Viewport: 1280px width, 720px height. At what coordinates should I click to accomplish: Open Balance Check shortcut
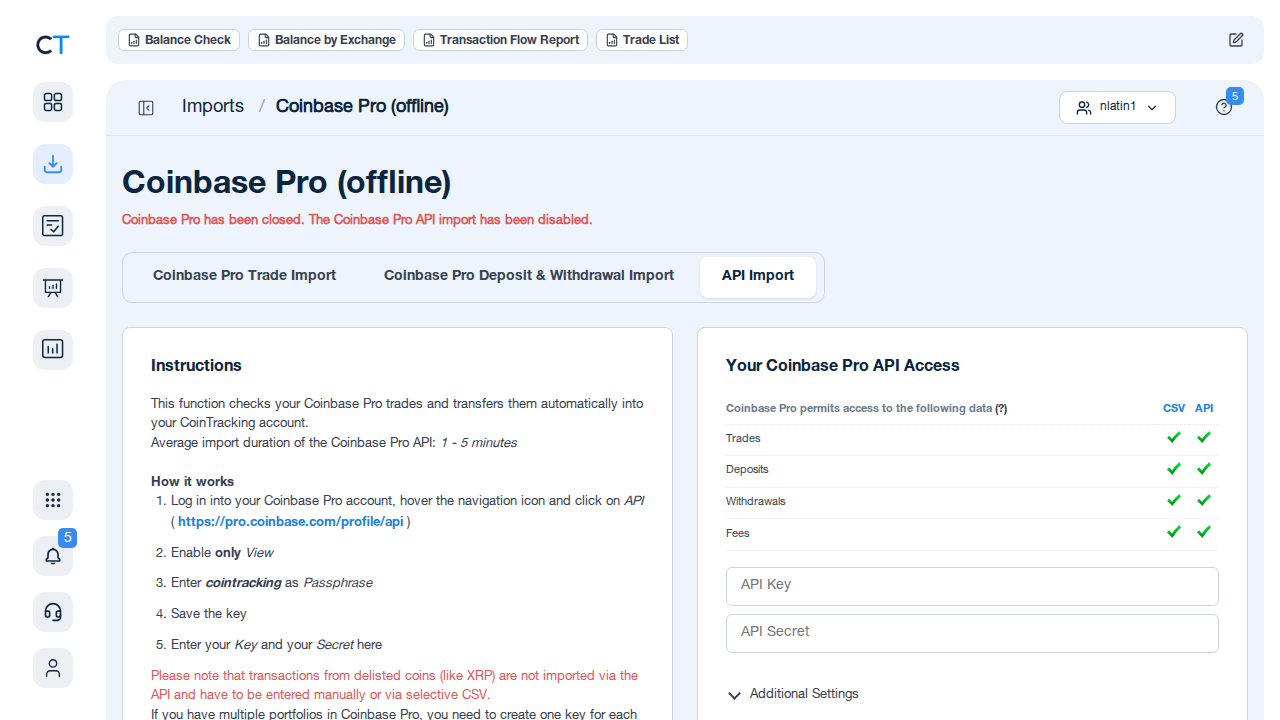point(179,40)
